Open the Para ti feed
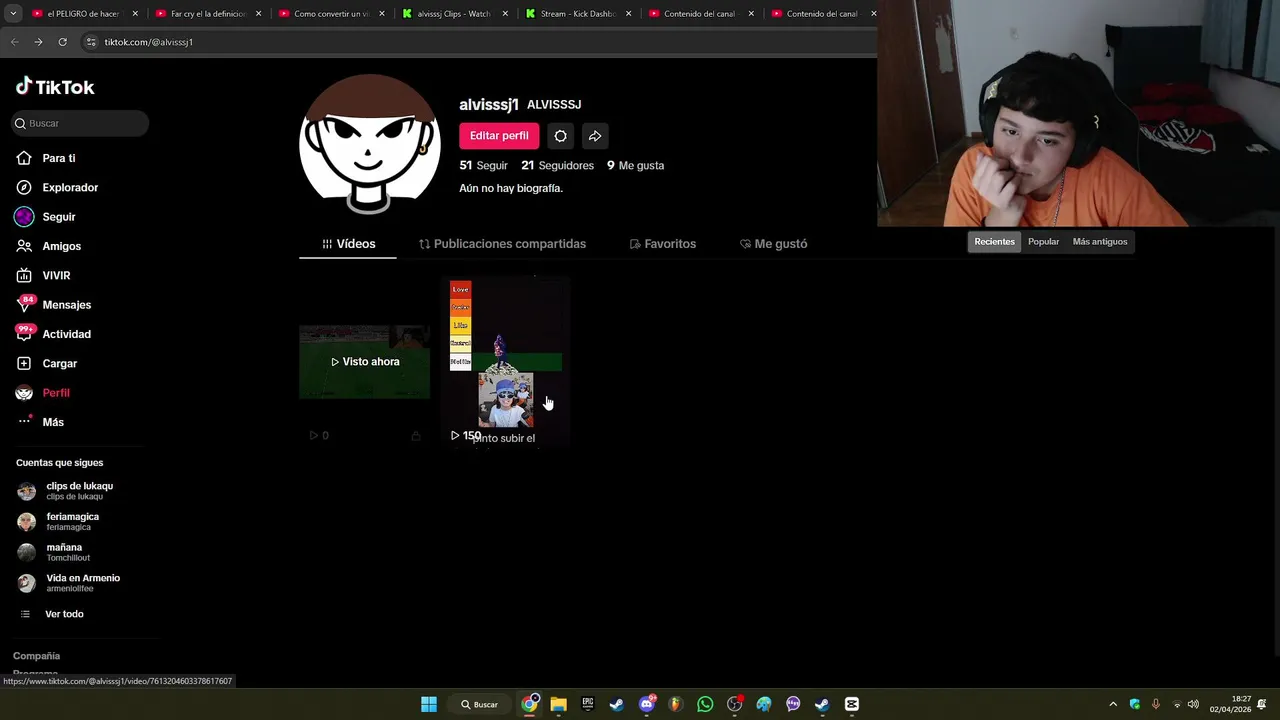This screenshot has height=720, width=1280. pyautogui.click(x=58, y=158)
